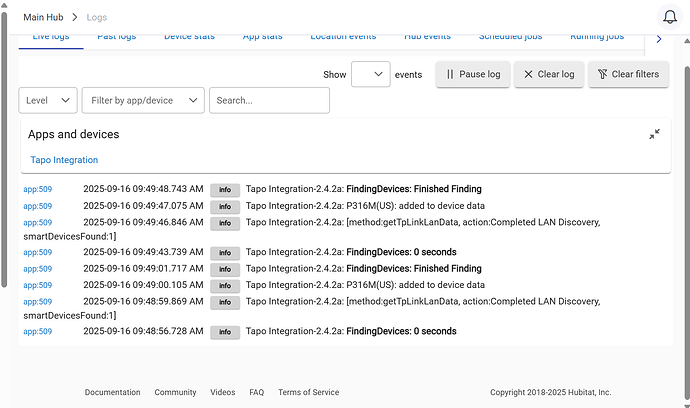This screenshot has width=690, height=408.
Task: Open app:509 link at 09:49:48.743
Action: [37, 189]
